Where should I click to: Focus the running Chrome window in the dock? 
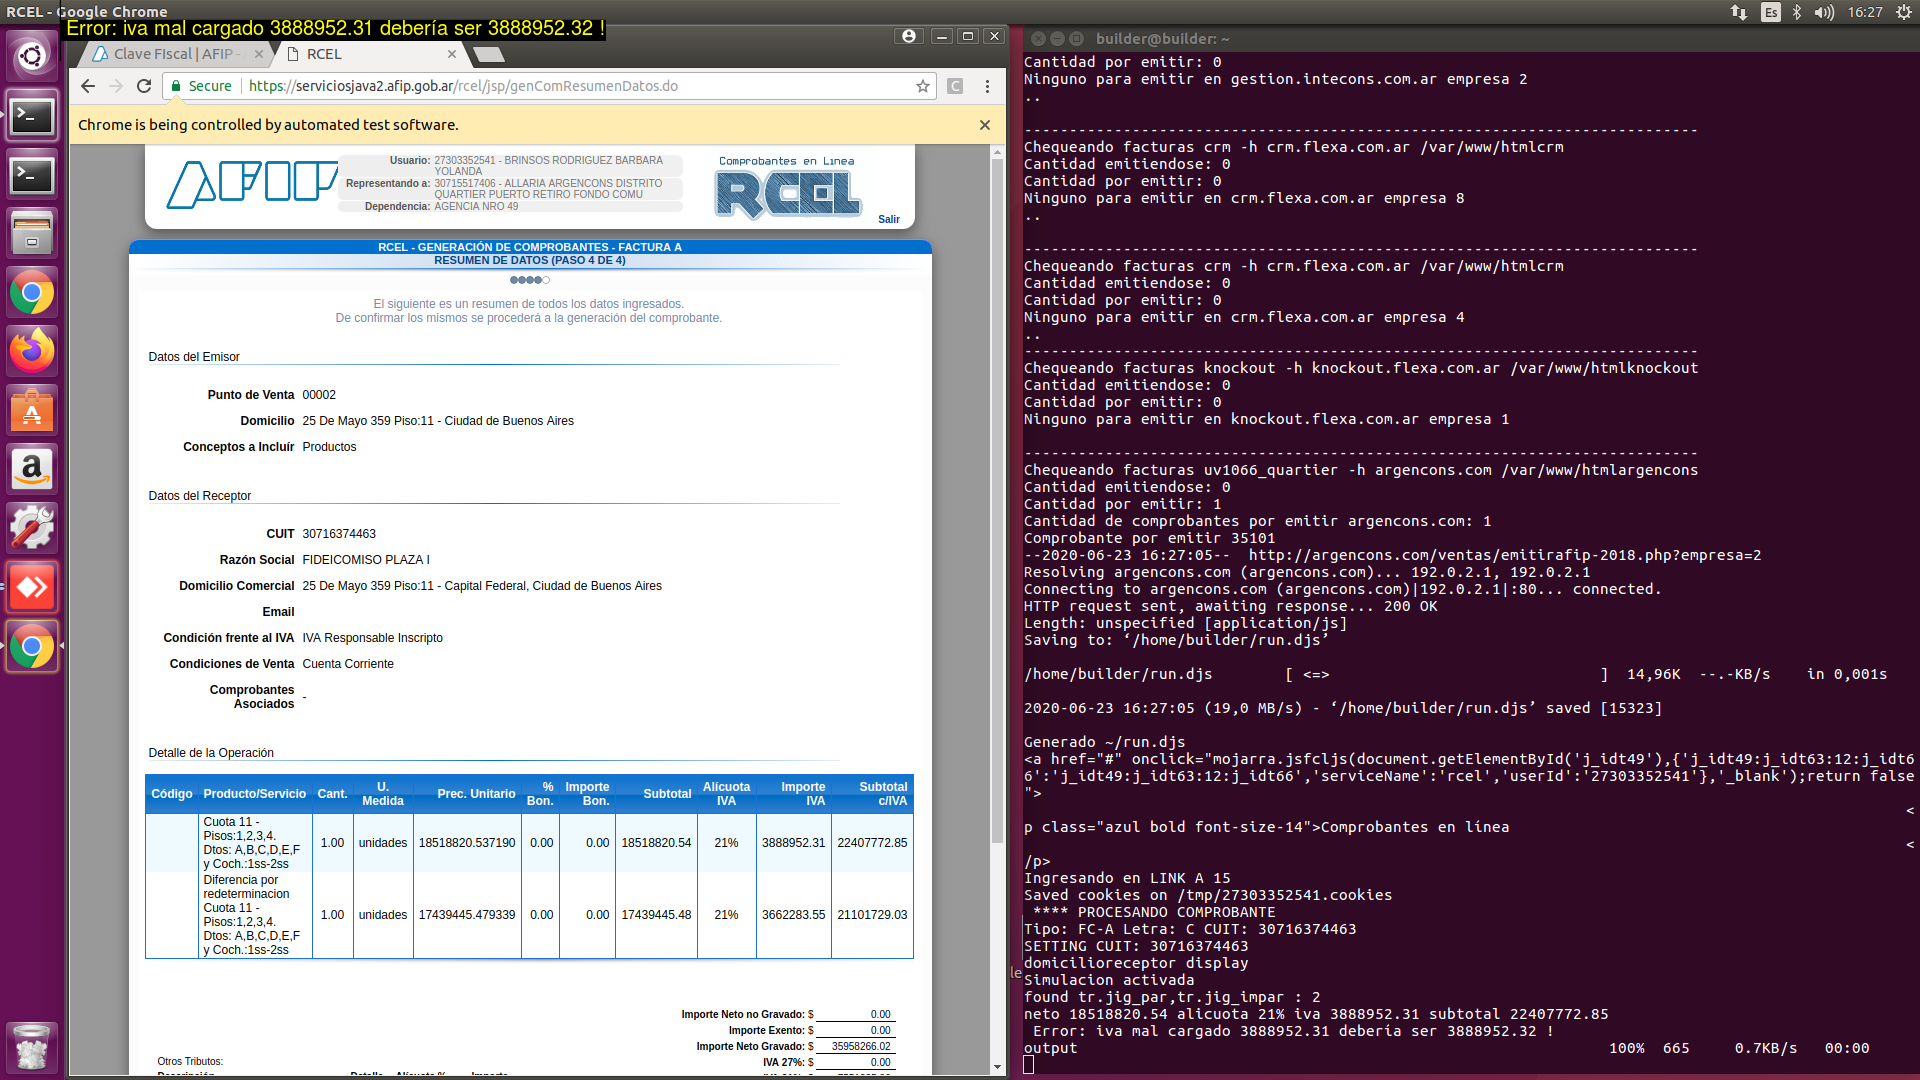(x=32, y=646)
